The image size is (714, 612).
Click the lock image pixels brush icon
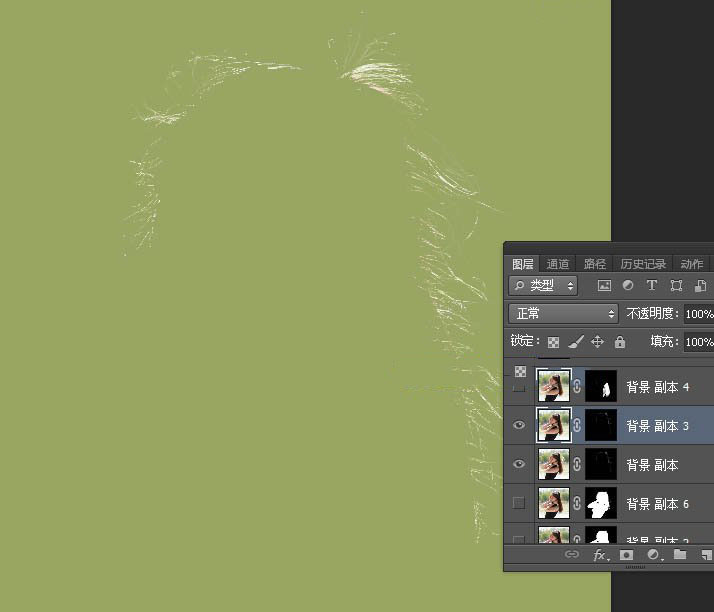click(x=575, y=342)
